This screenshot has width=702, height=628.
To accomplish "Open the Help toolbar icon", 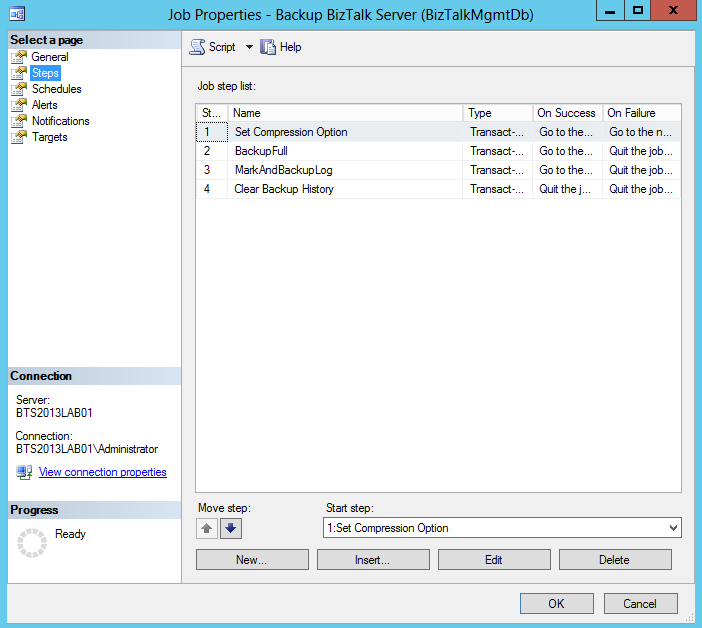I will point(268,47).
